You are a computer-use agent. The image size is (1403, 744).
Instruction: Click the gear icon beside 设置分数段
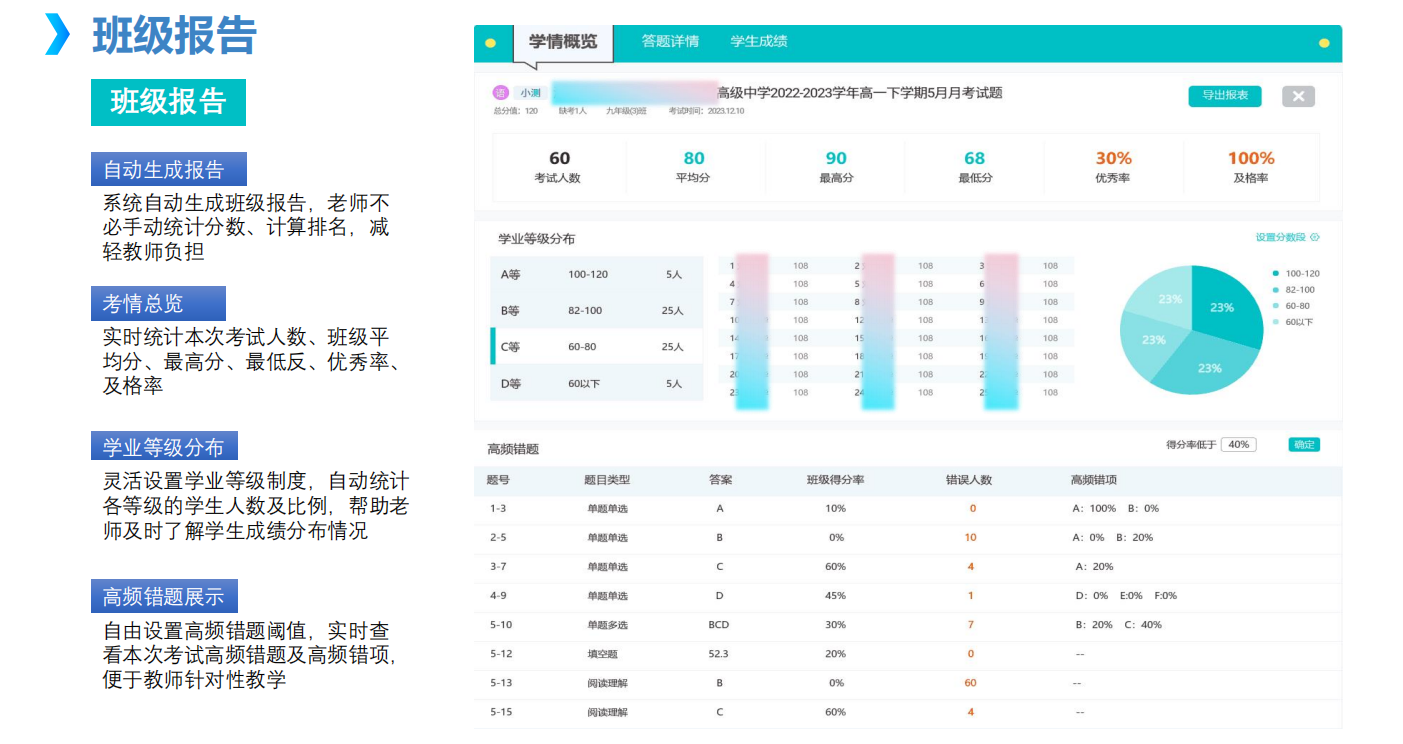(1315, 238)
